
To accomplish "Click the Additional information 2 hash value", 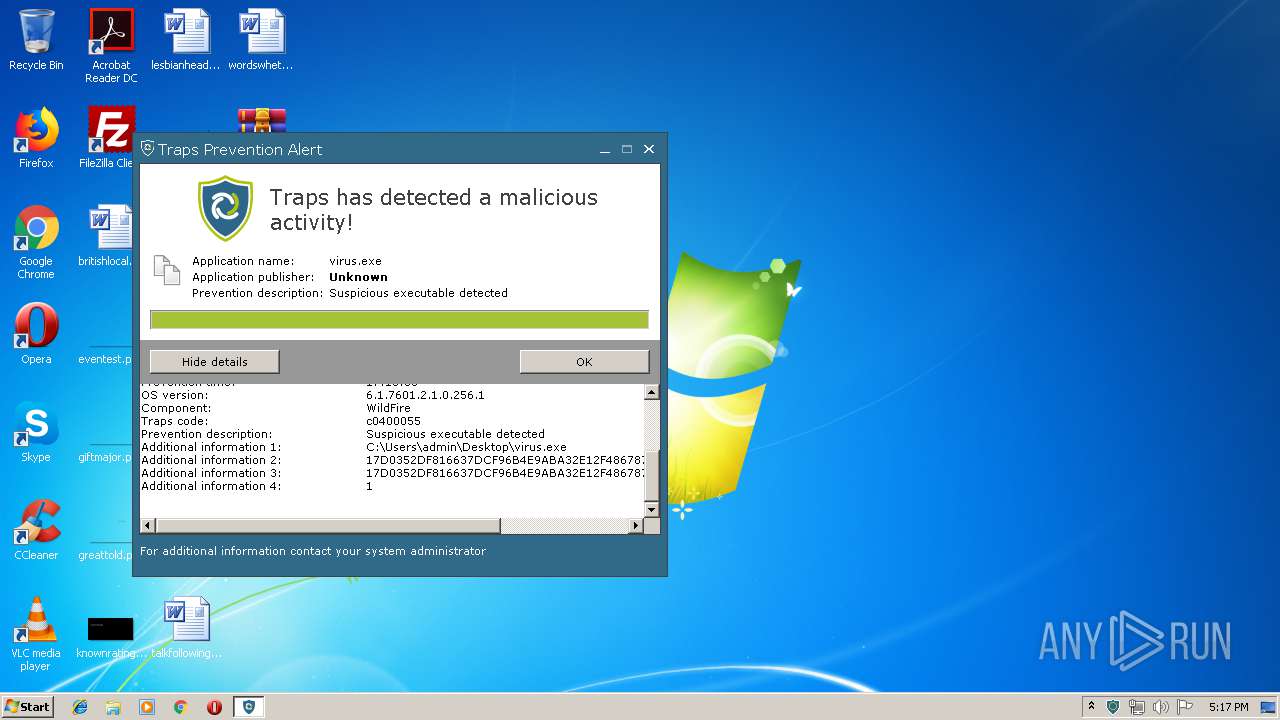I will (x=505, y=460).
